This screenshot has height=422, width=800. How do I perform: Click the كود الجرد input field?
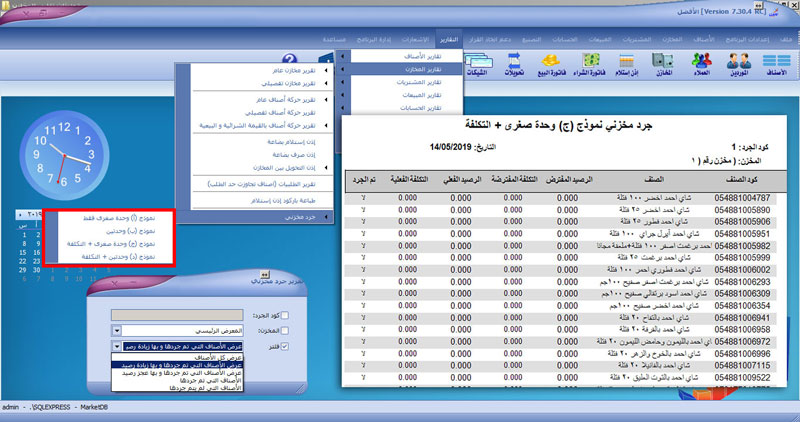[177, 315]
